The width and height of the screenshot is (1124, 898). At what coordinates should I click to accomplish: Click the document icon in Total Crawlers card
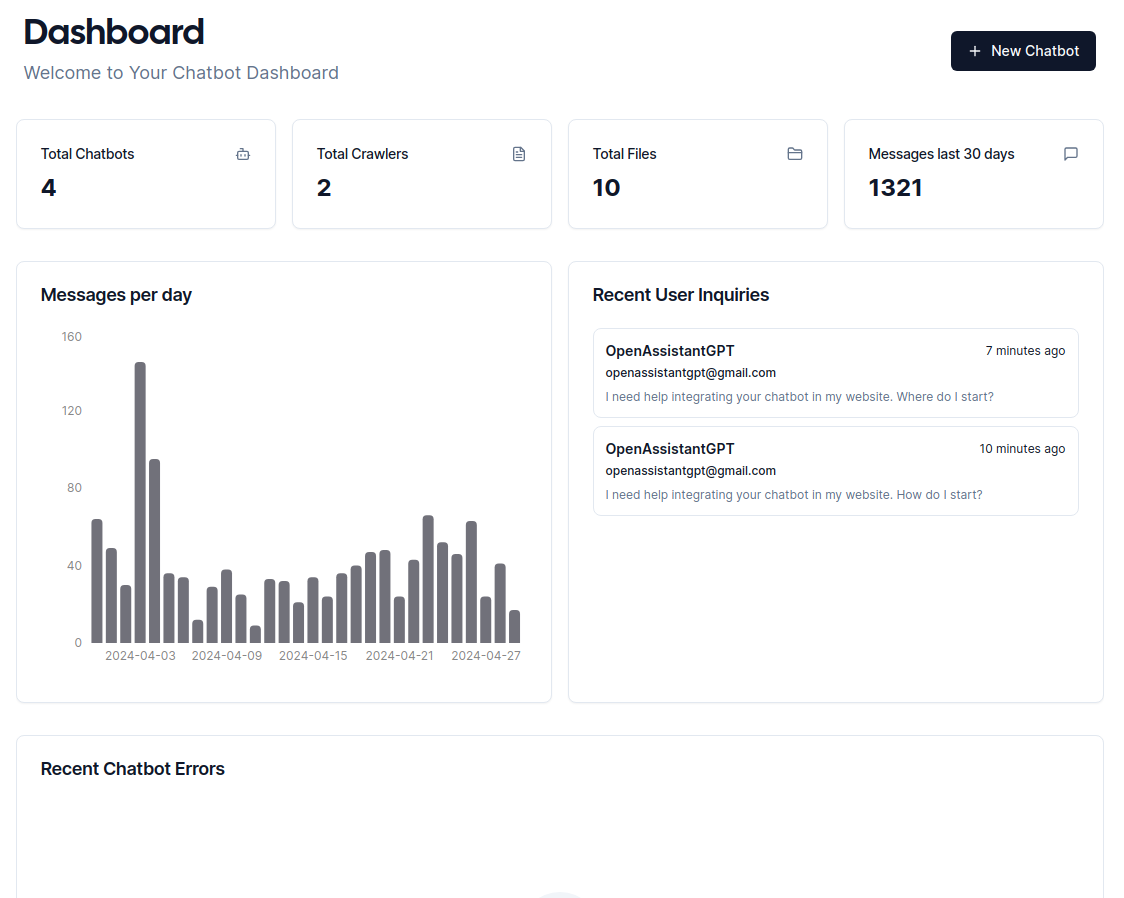click(x=519, y=154)
